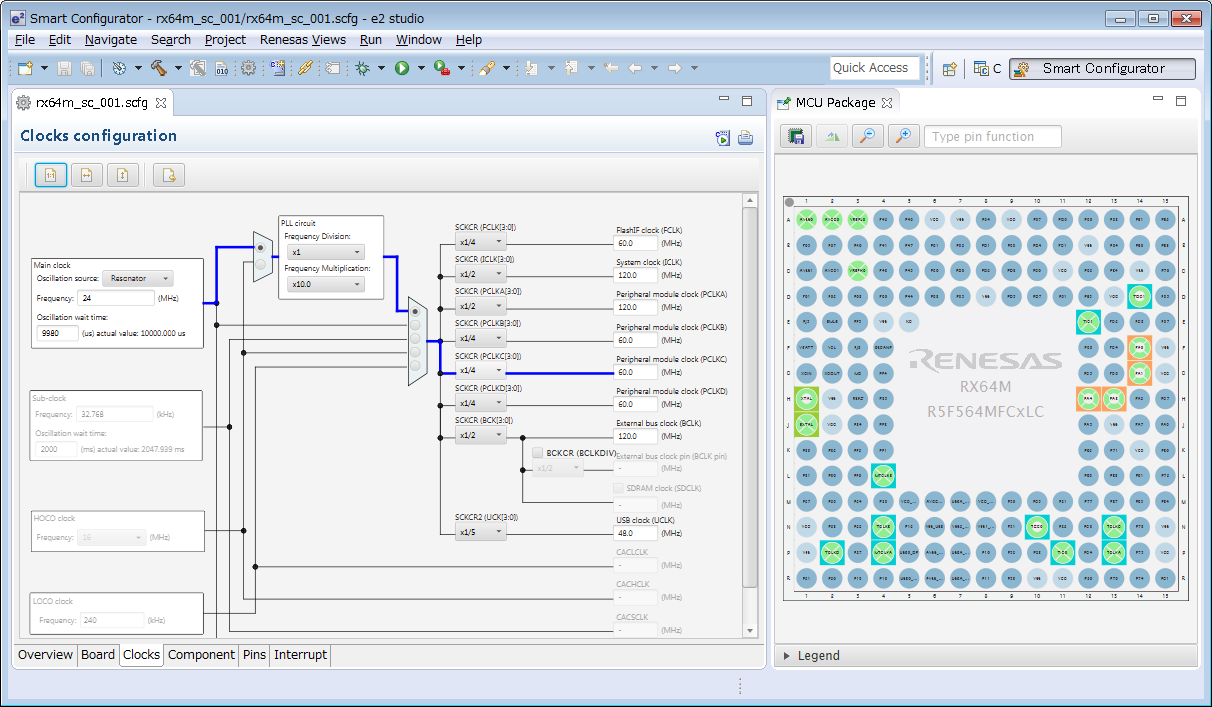
Task: Click the Generate Report icon in Clocks header
Action: click(x=745, y=138)
